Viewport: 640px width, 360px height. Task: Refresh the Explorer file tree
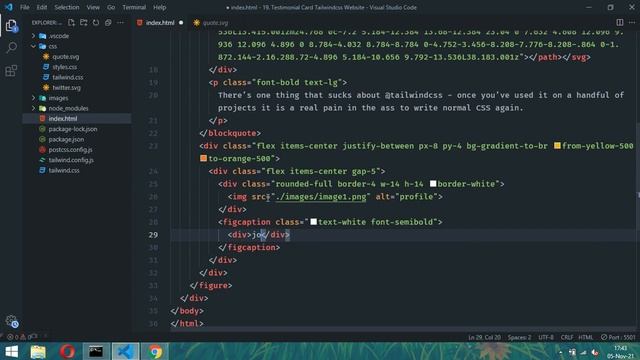click(x=96, y=22)
